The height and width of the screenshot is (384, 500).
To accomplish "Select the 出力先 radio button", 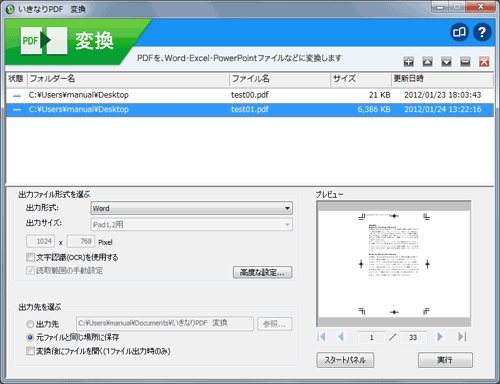I will [30, 324].
